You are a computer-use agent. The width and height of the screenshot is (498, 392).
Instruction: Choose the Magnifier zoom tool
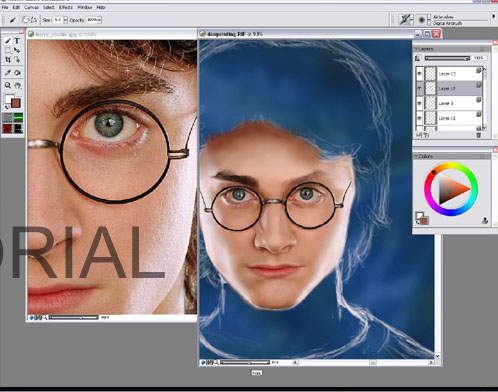(x=8, y=85)
